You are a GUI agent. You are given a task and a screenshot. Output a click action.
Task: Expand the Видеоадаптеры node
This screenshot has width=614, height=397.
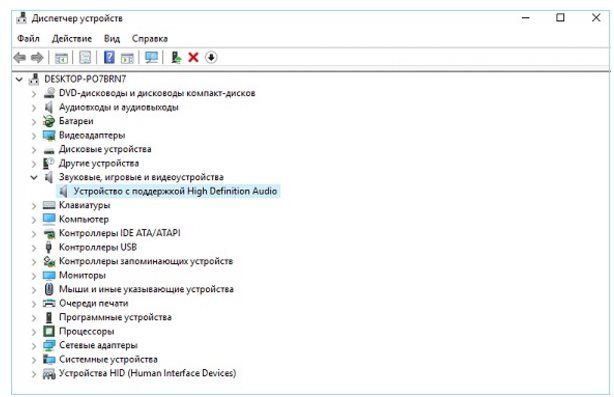34,136
